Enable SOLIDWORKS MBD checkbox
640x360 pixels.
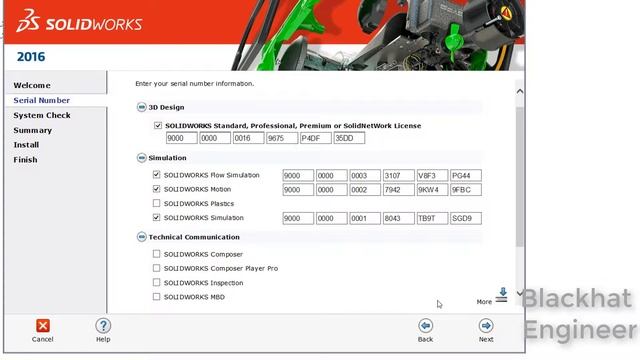tap(156, 297)
